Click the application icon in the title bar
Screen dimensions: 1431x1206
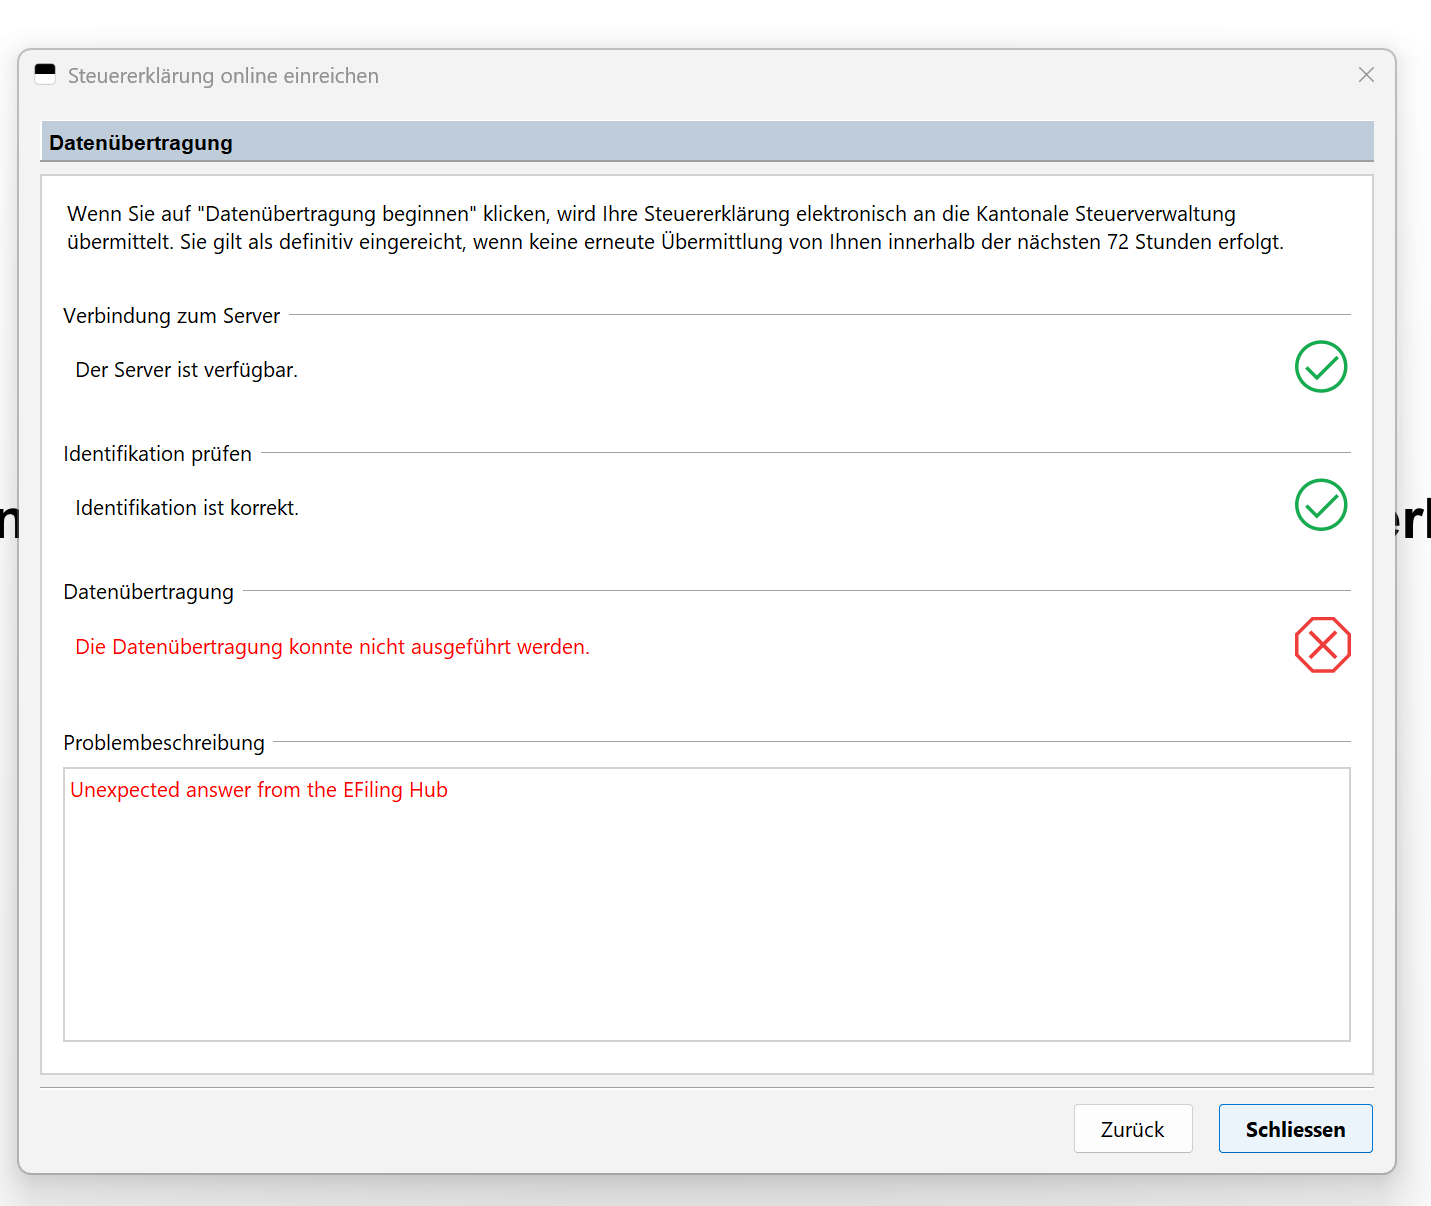(45, 75)
